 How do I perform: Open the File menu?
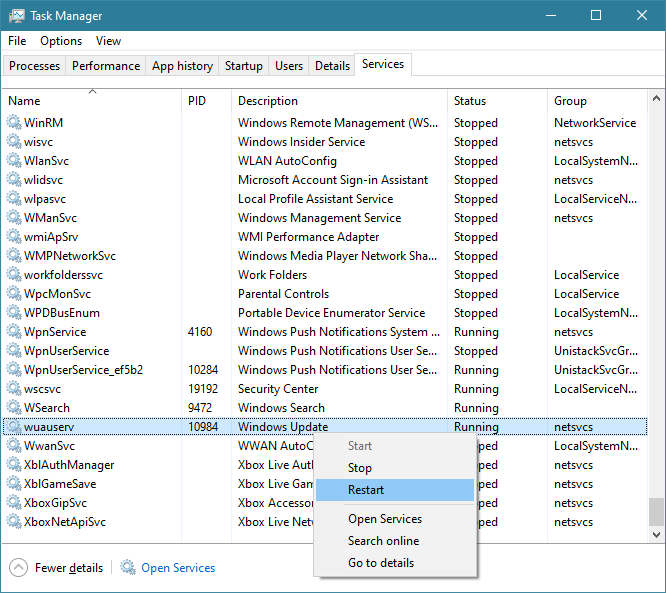[x=17, y=41]
